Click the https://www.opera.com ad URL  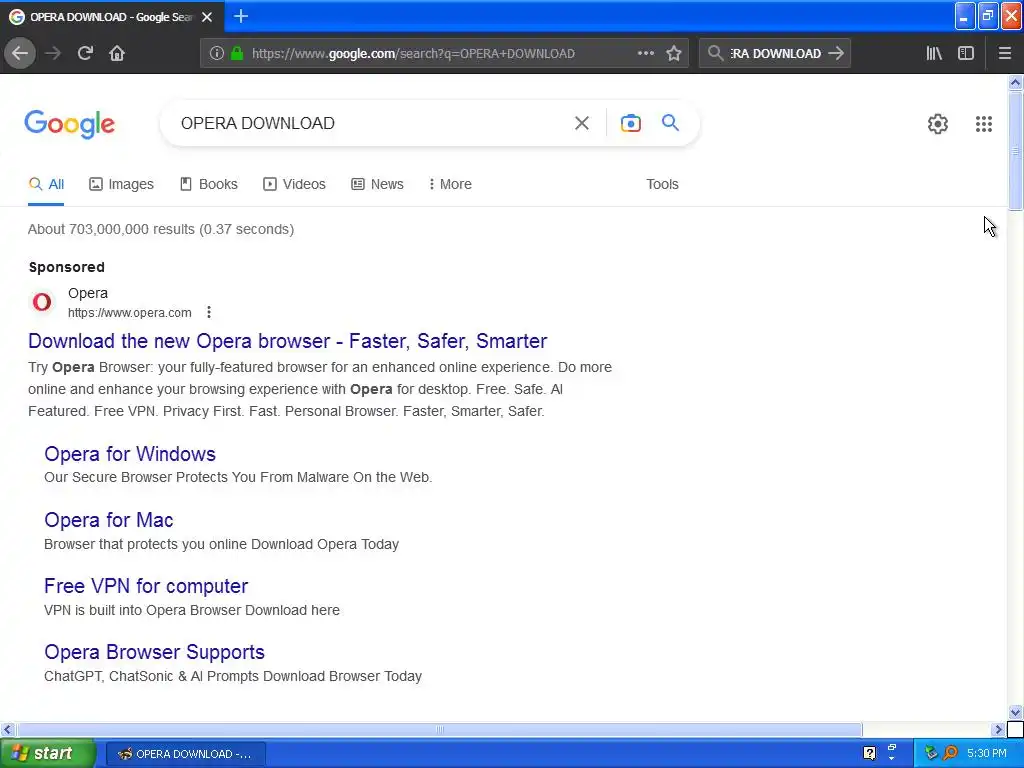[x=129, y=313]
